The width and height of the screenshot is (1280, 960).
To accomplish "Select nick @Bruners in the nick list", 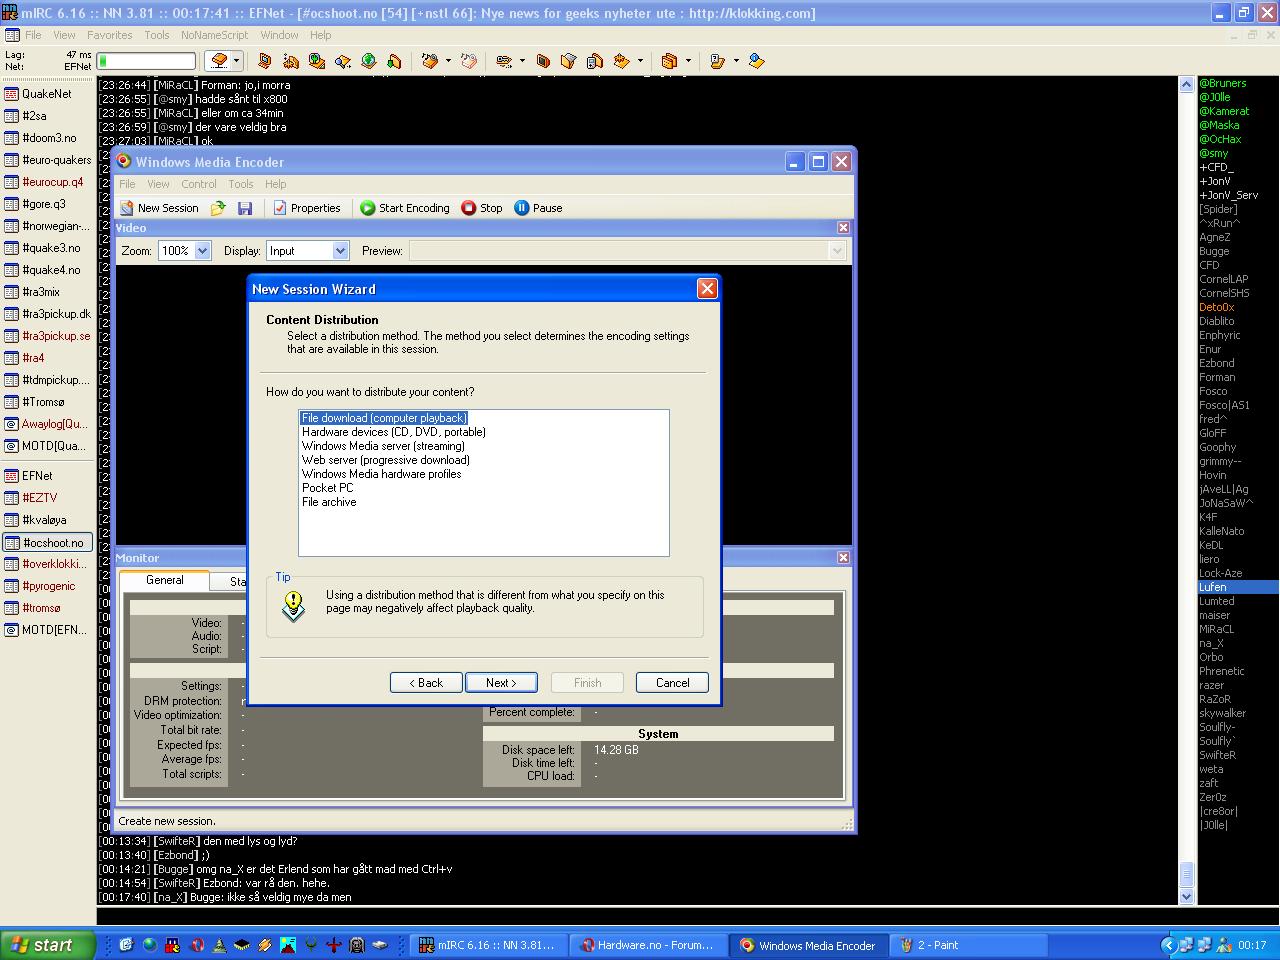I will [1223, 83].
